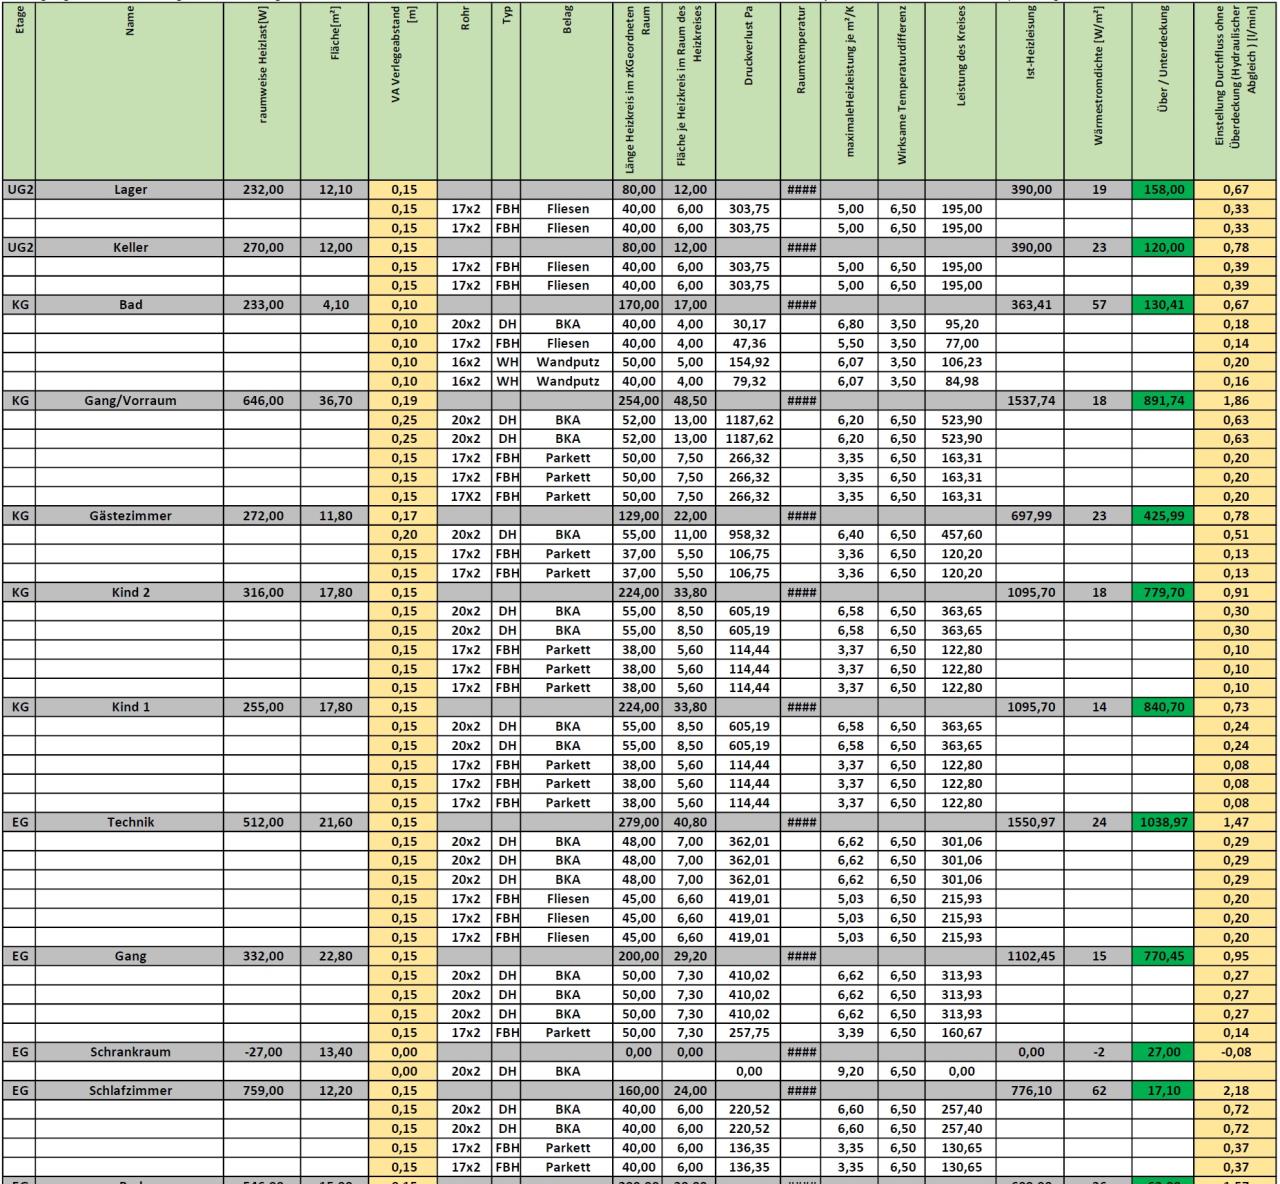1280x1184 pixels.
Task: Click the 'Einstellung Durchfluss ohne Überdeckung' header
Action: 1236,90
